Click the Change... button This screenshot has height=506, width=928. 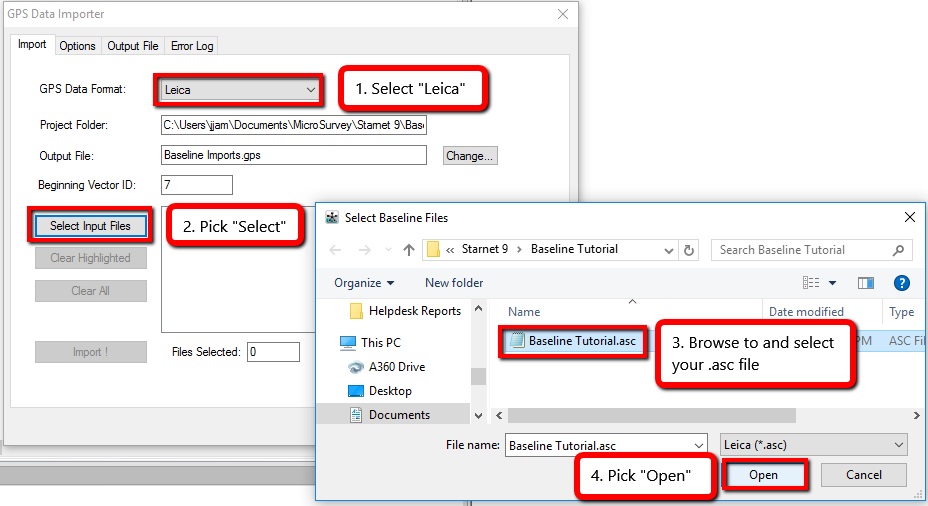coord(470,156)
